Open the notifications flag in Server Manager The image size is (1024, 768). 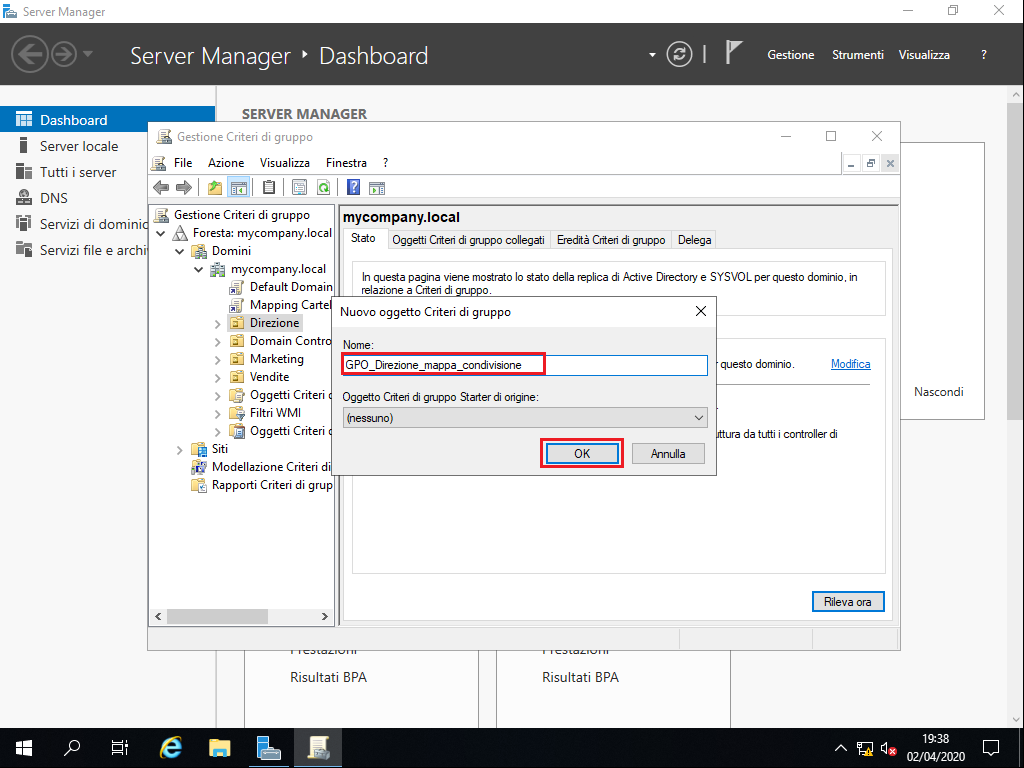point(734,53)
